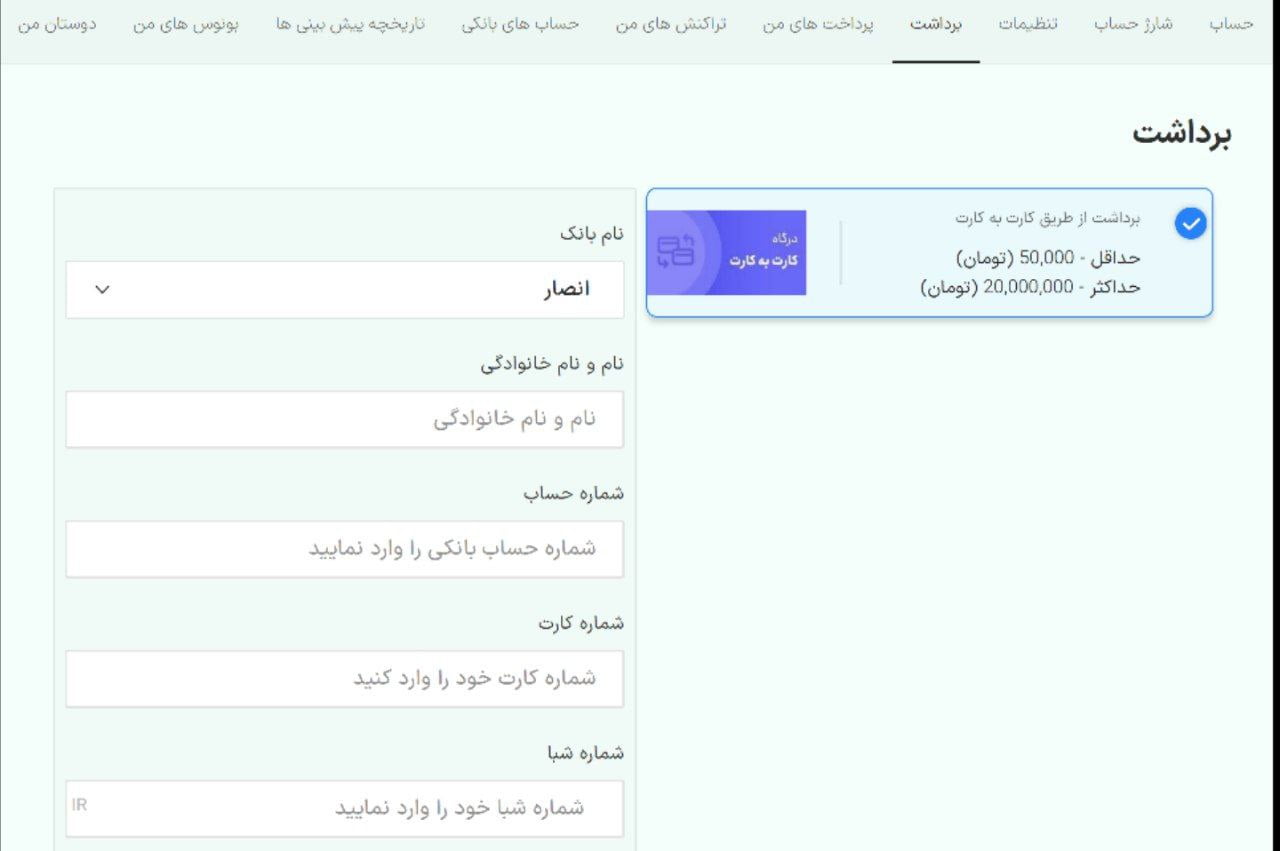View پرداخت های من payments tab
This screenshot has height=851, width=1280.
tap(820, 24)
